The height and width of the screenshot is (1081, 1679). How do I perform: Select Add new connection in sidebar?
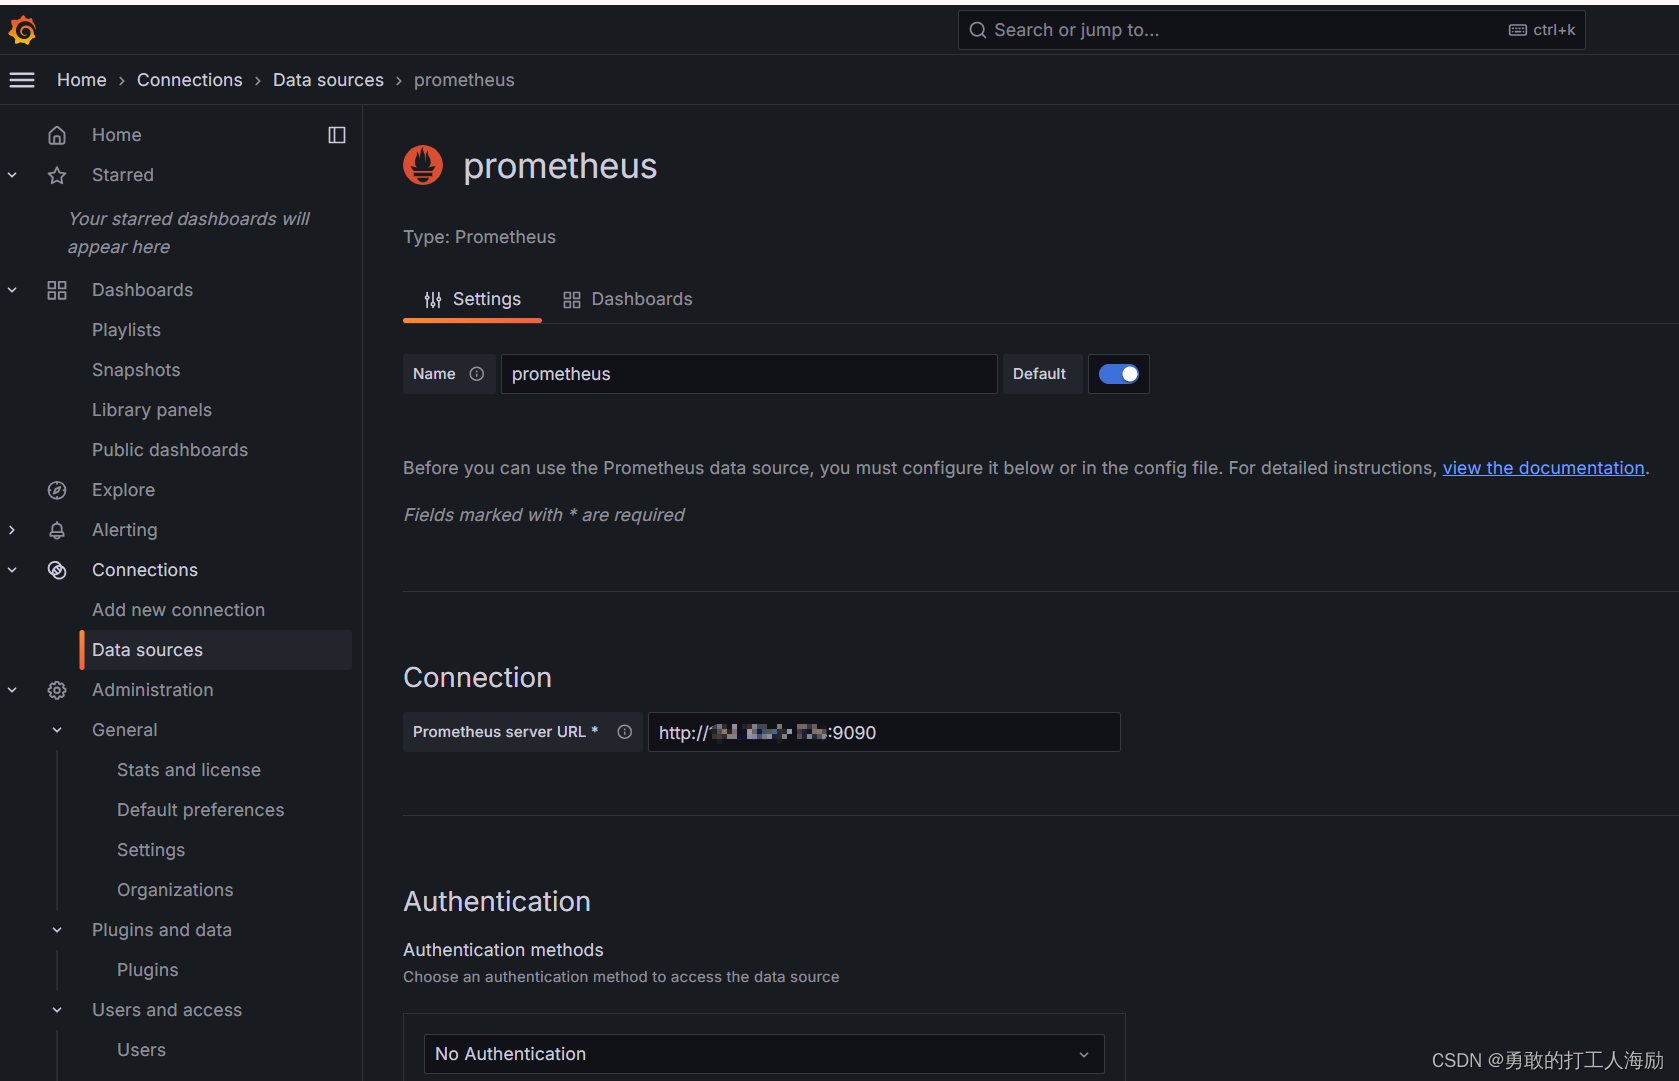pos(178,610)
